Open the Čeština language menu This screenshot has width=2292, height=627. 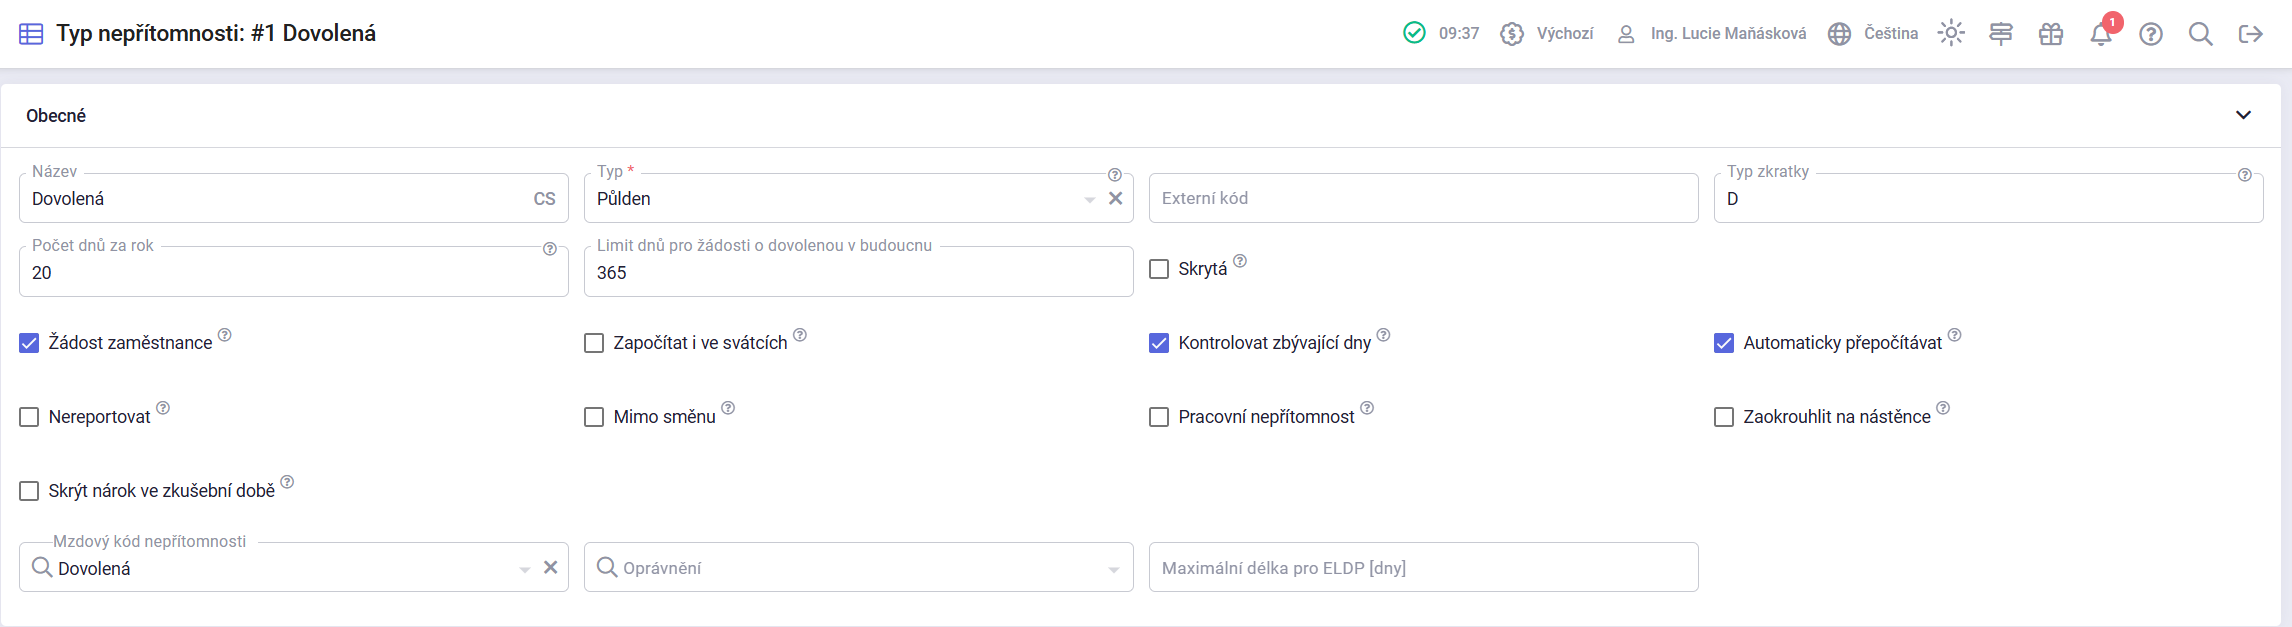1873,34
